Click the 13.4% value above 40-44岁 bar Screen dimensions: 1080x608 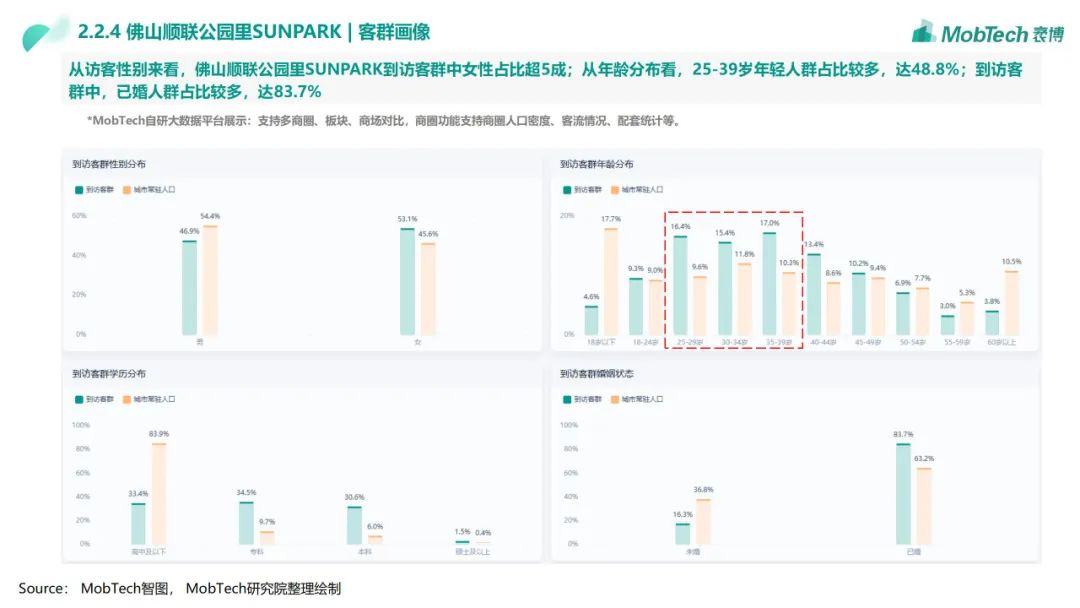point(814,244)
